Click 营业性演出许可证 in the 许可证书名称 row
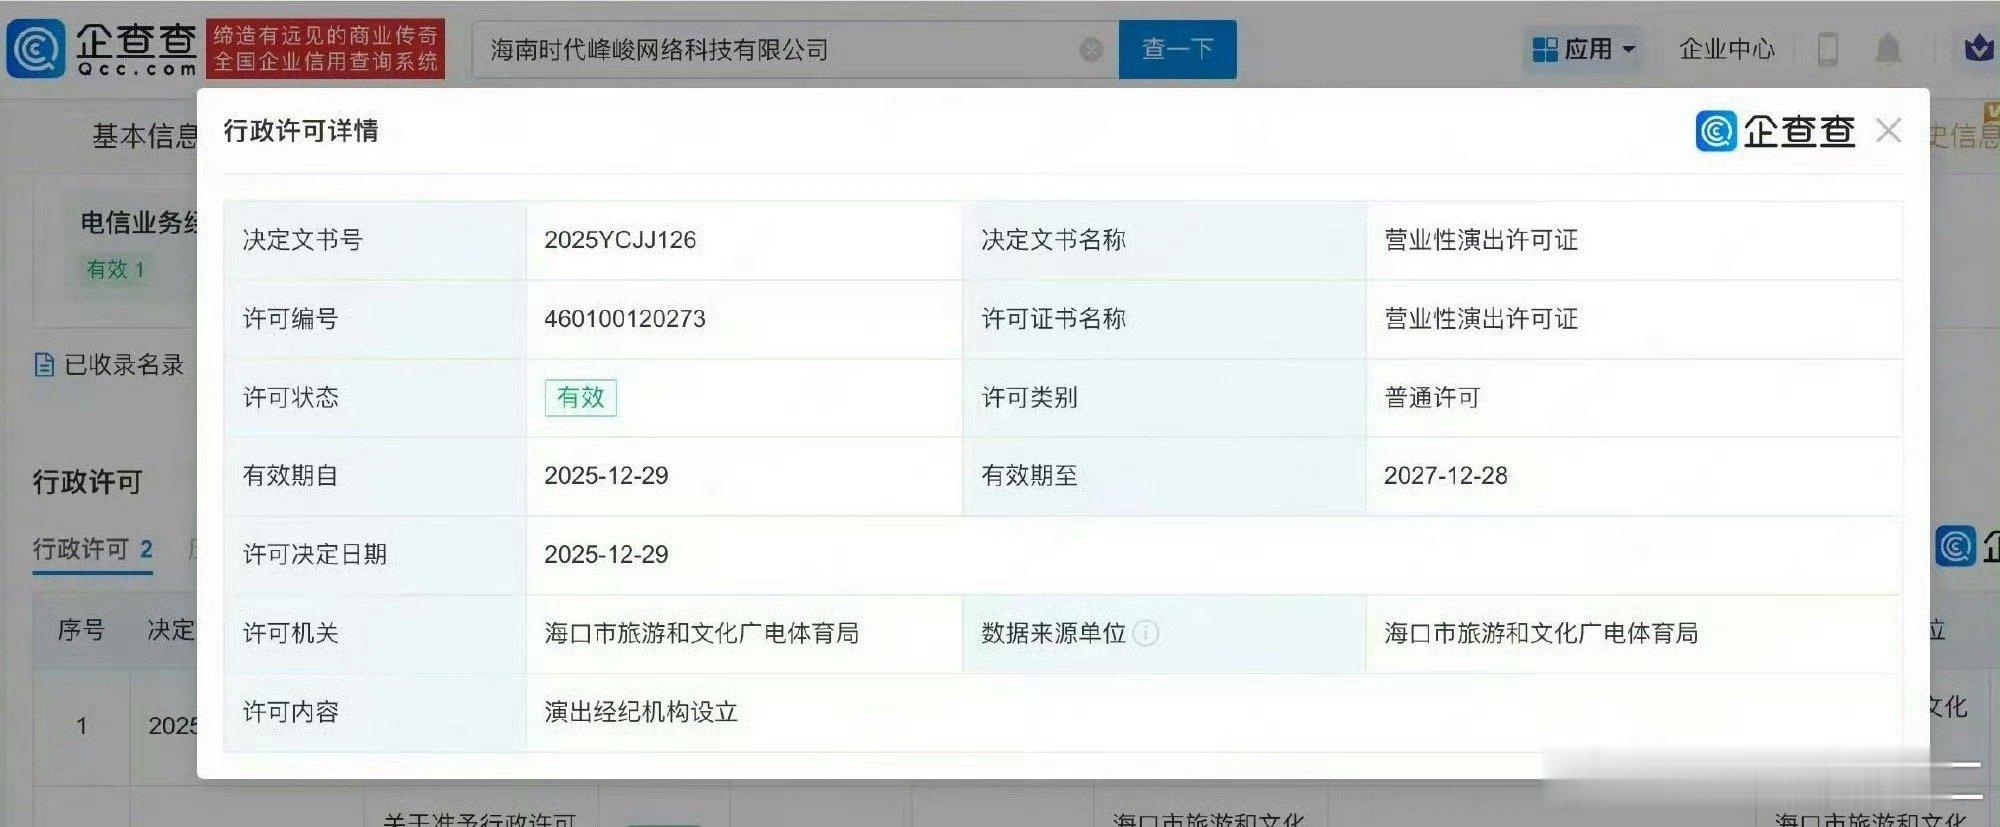The image size is (2000, 827). (1481, 319)
